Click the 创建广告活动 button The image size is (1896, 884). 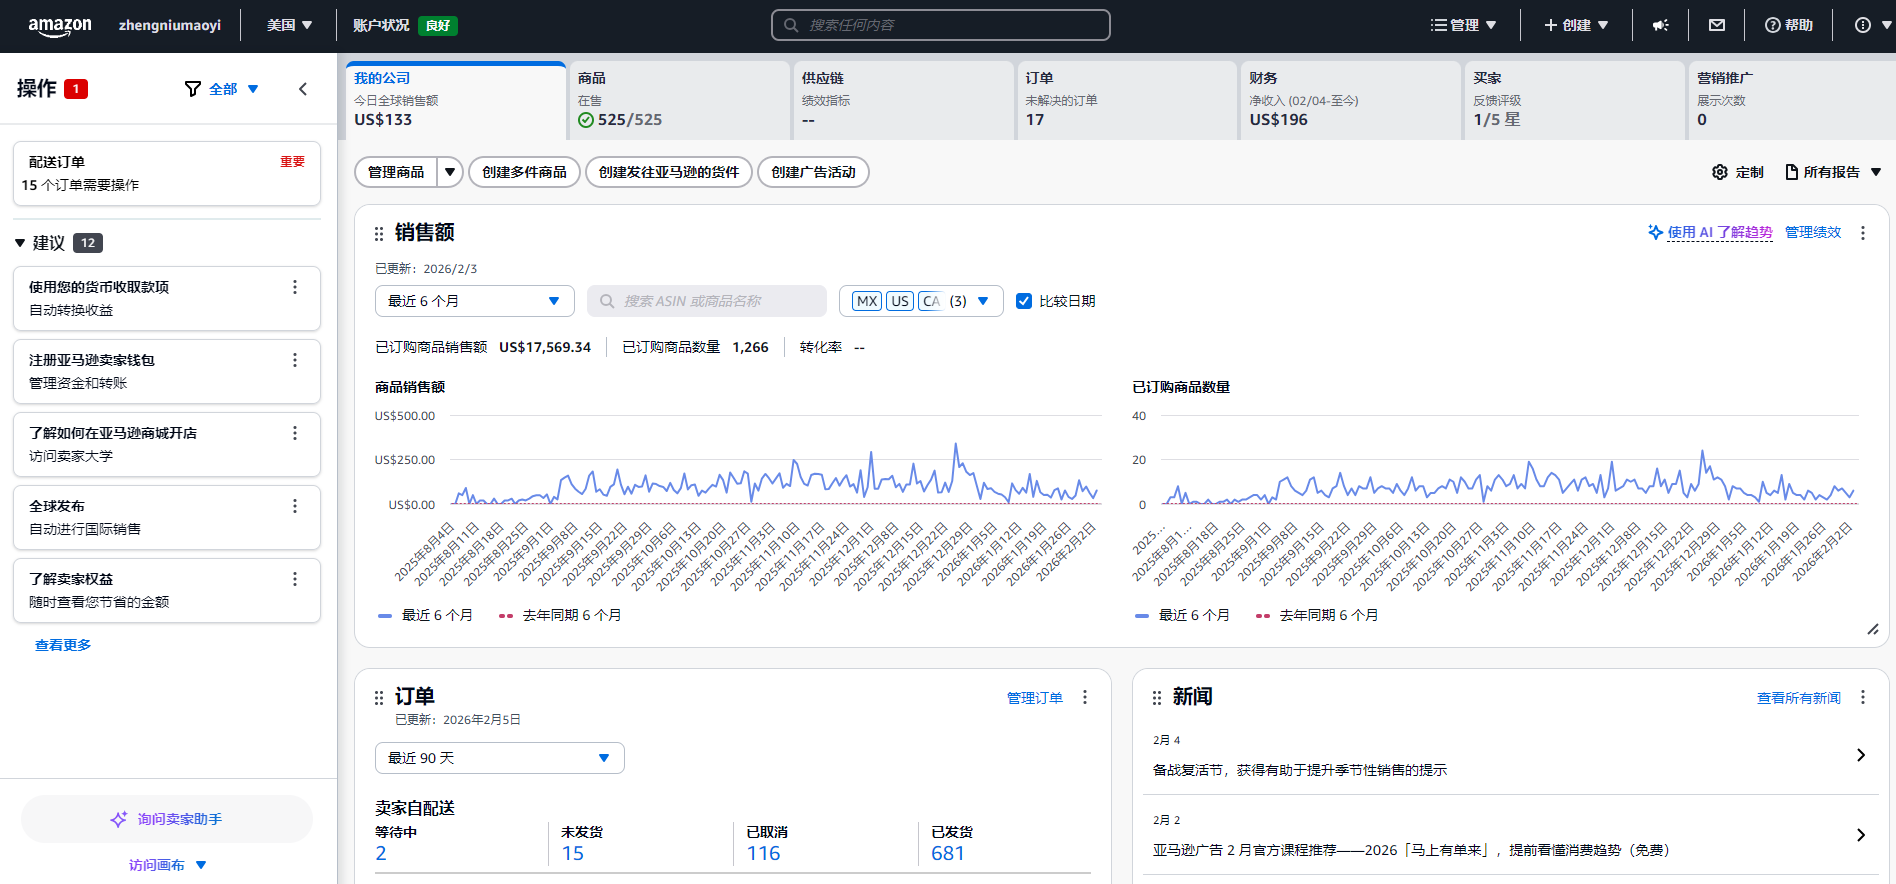point(813,172)
